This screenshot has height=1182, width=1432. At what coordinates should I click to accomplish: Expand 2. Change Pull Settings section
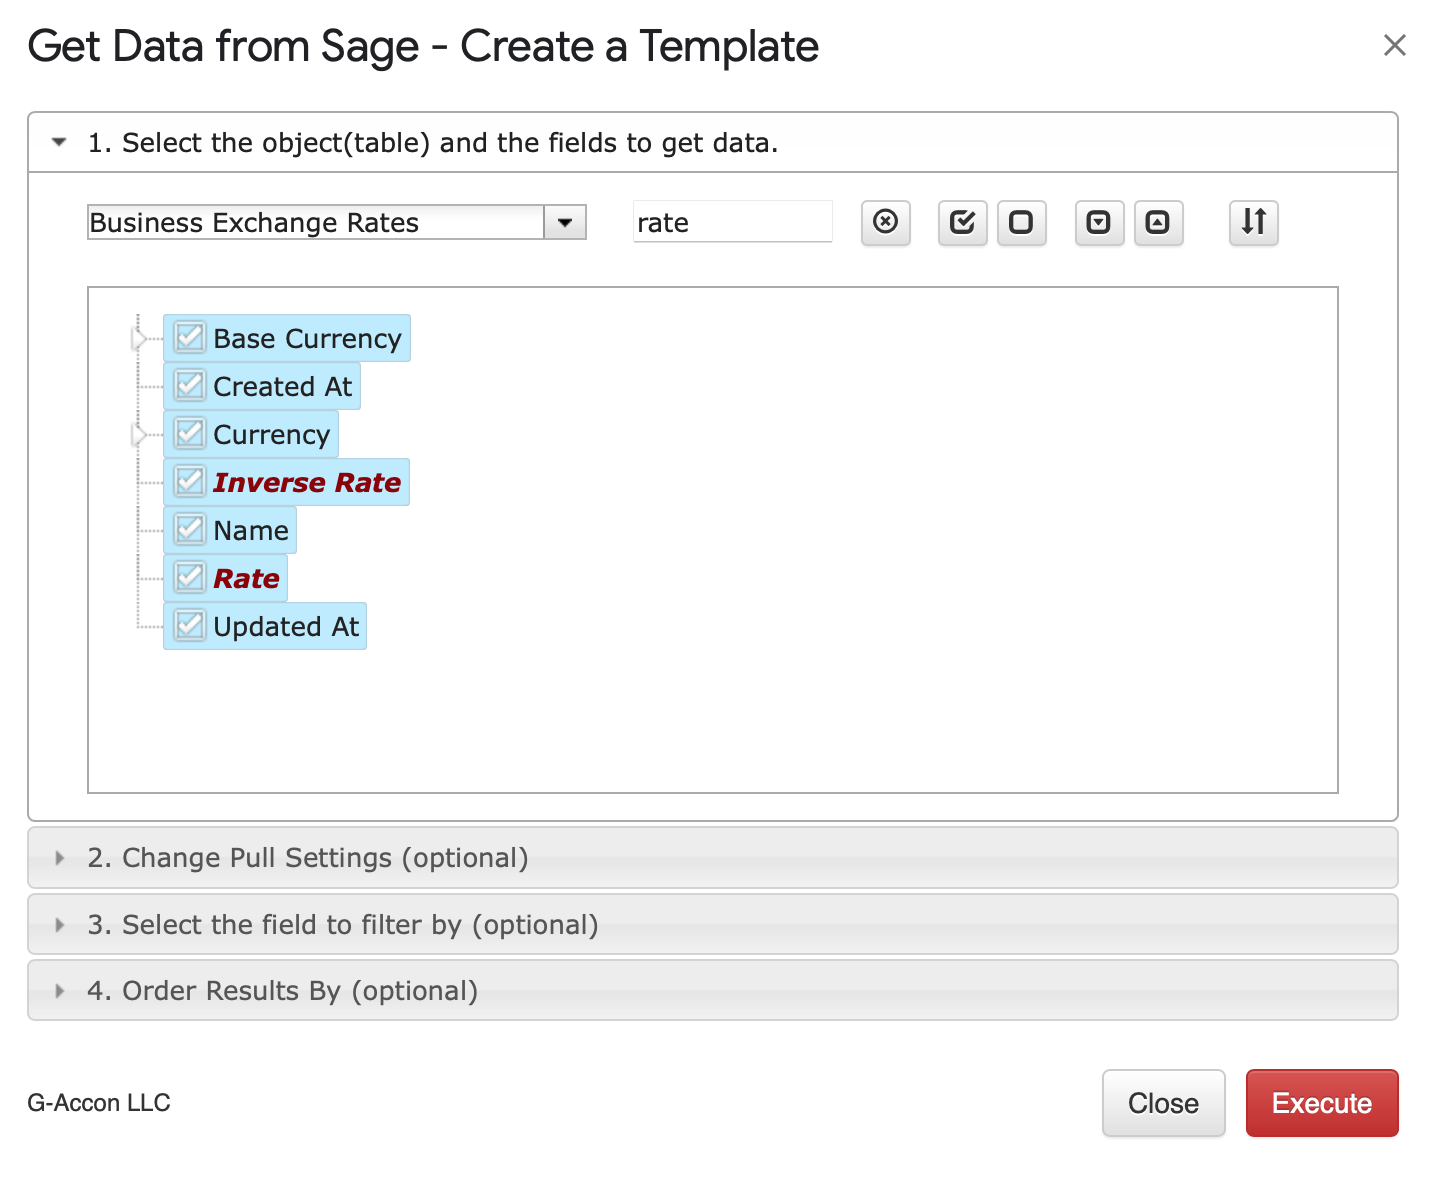point(712,858)
